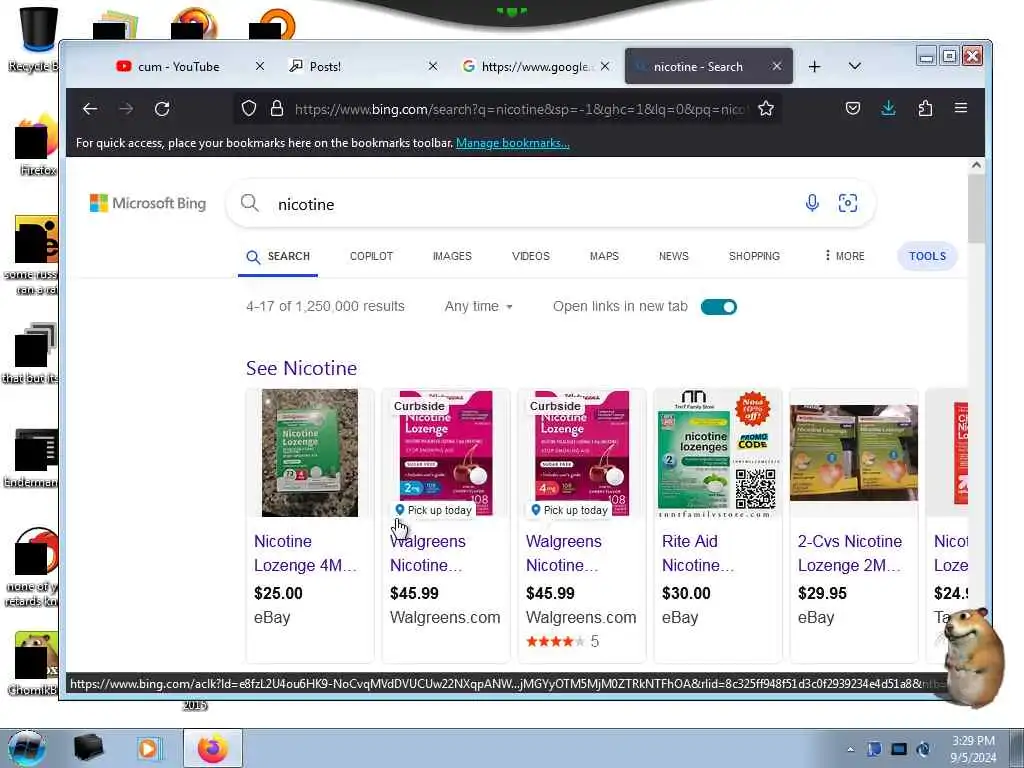The image size is (1024, 768).
Task: Close the nicotine - Search tab
Action: click(x=776, y=67)
